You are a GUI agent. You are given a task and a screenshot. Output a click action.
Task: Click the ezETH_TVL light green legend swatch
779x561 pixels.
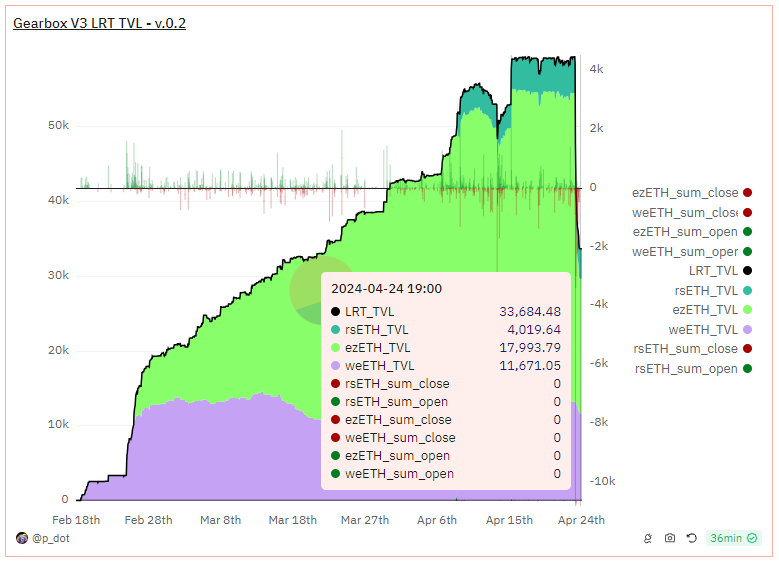tap(747, 310)
